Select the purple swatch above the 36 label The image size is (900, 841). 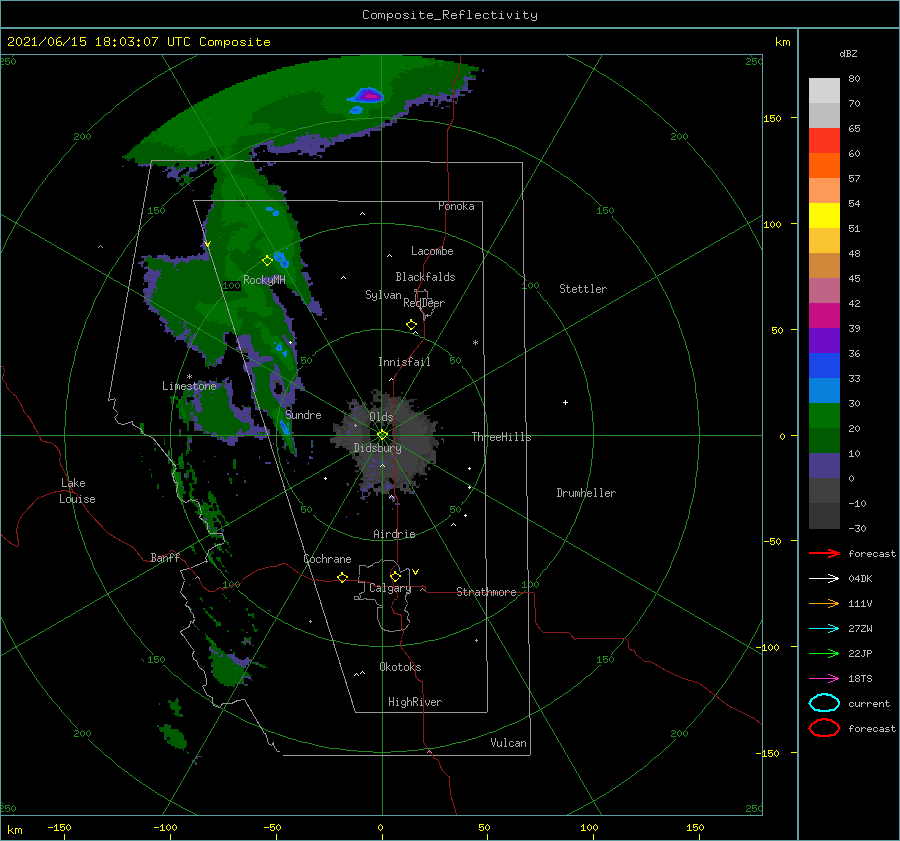click(824, 340)
